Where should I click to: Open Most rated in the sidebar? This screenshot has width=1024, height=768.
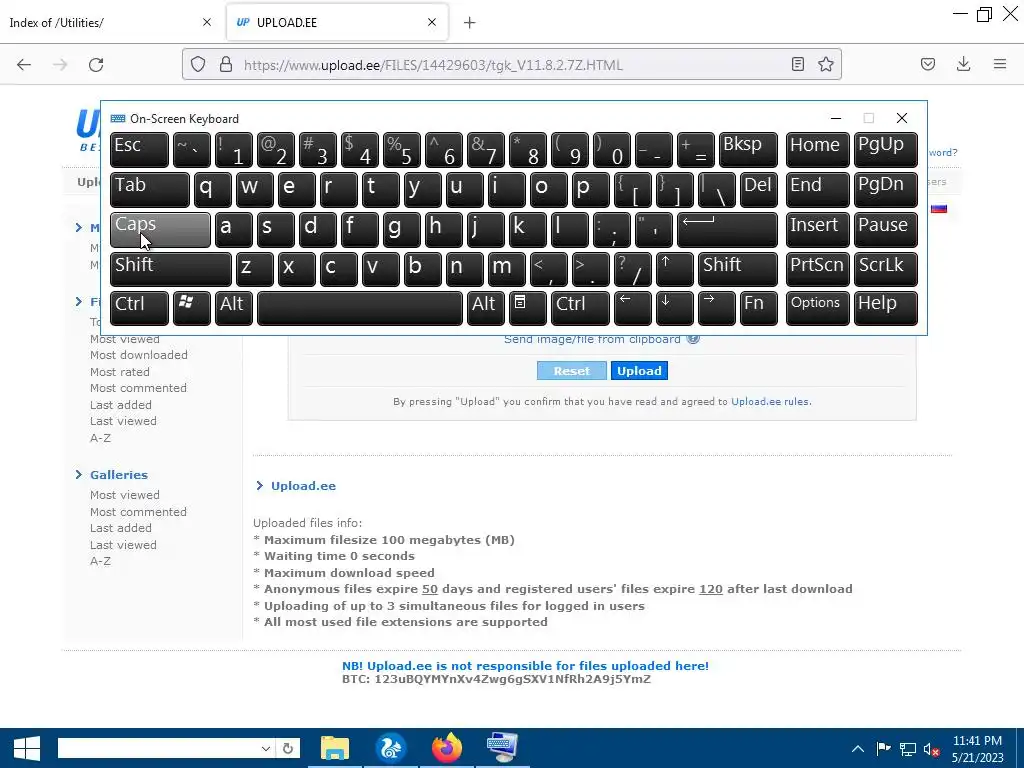(x=120, y=372)
